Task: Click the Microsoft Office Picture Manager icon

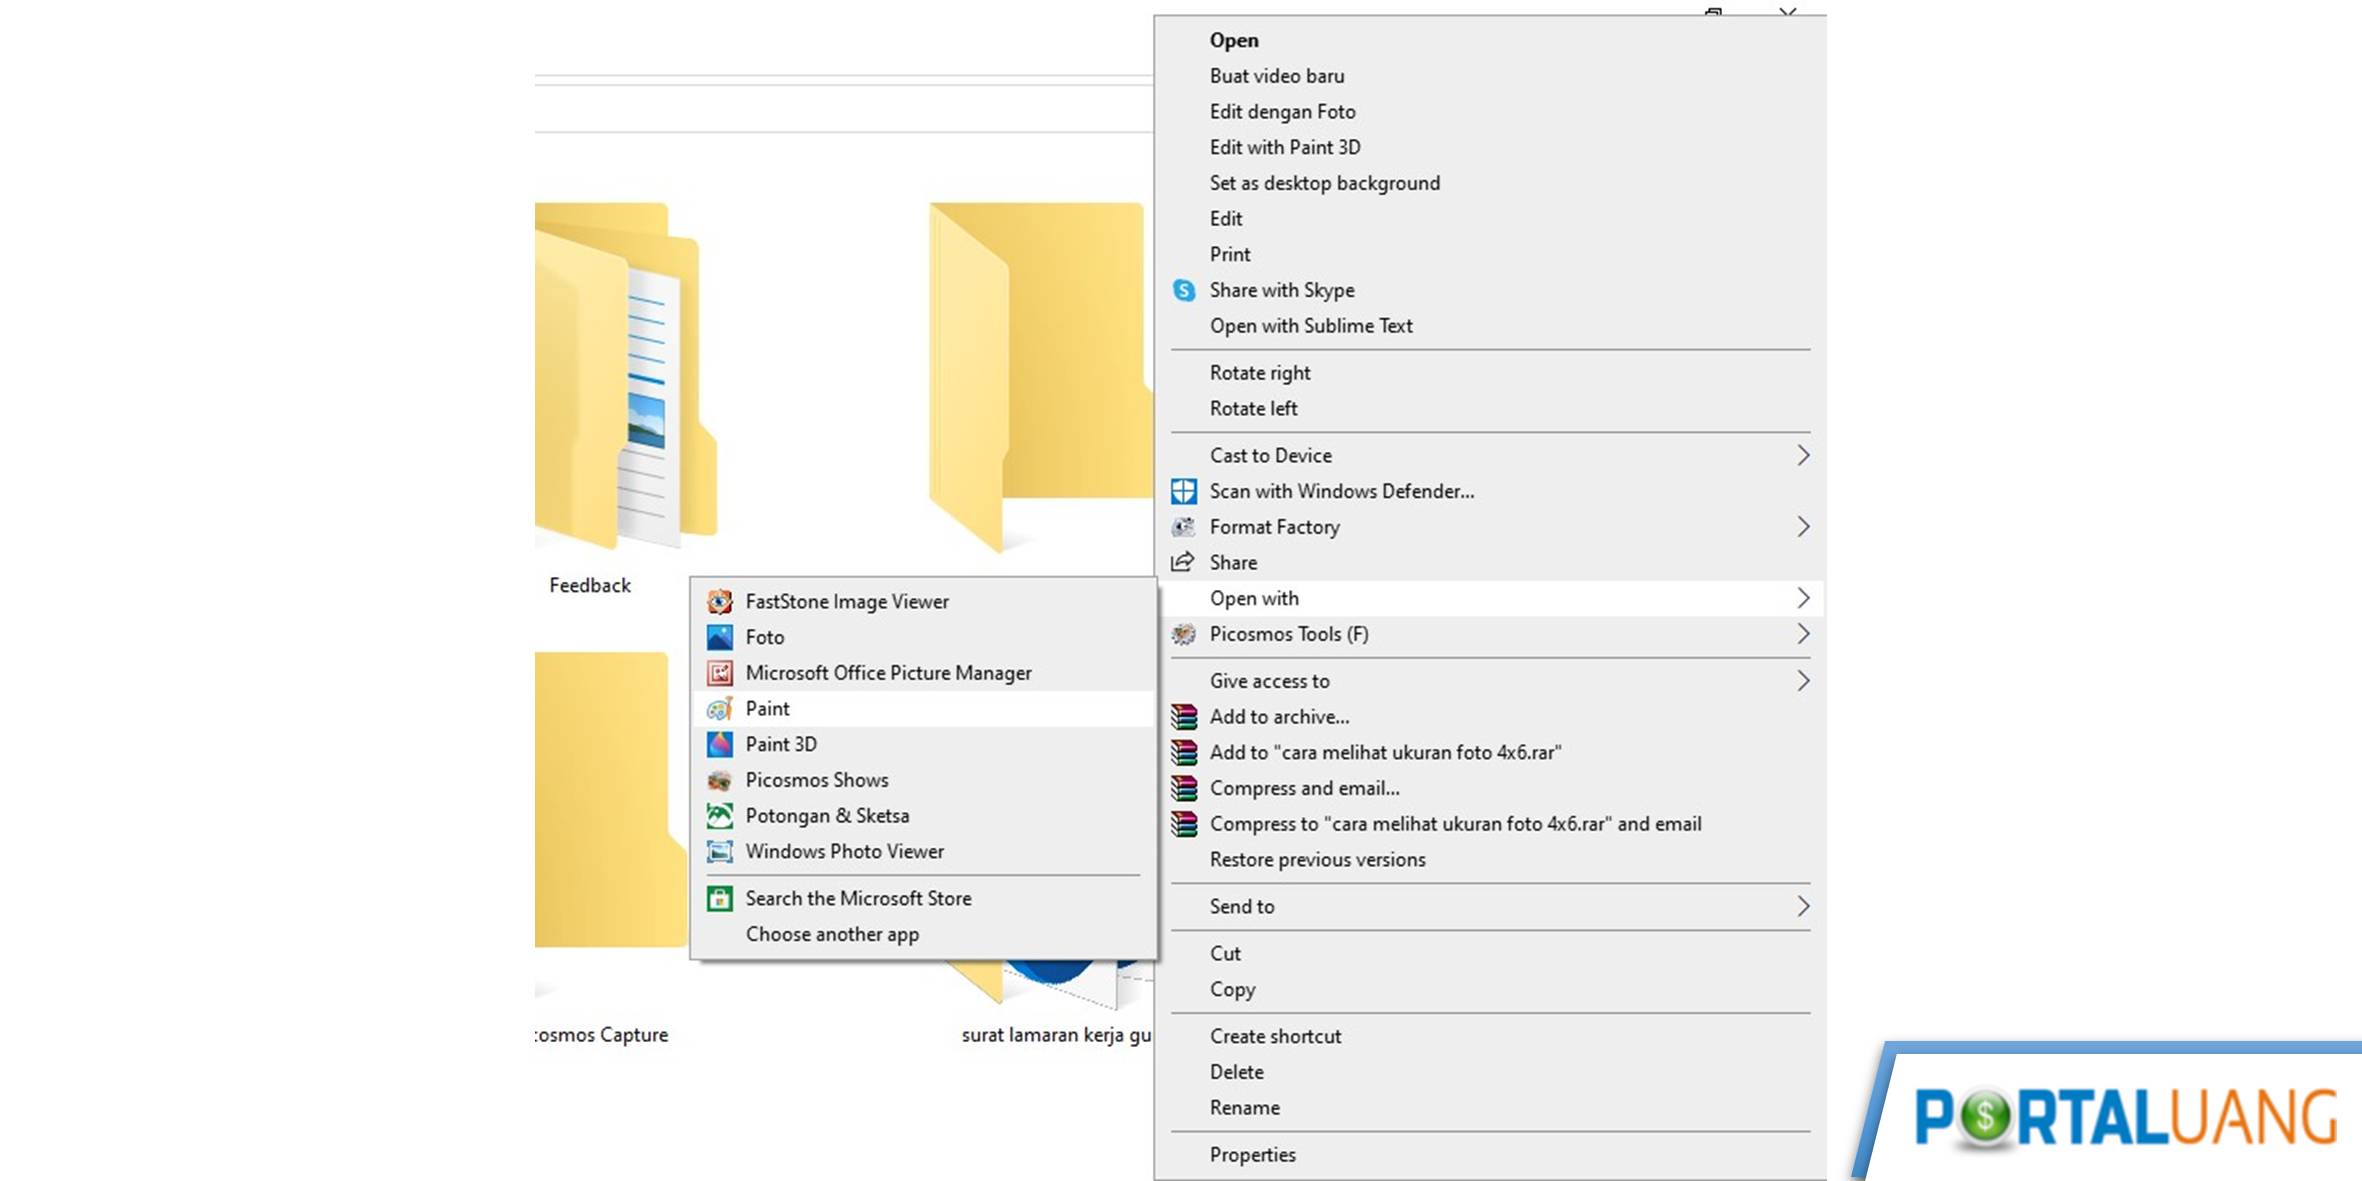Action: click(x=720, y=673)
